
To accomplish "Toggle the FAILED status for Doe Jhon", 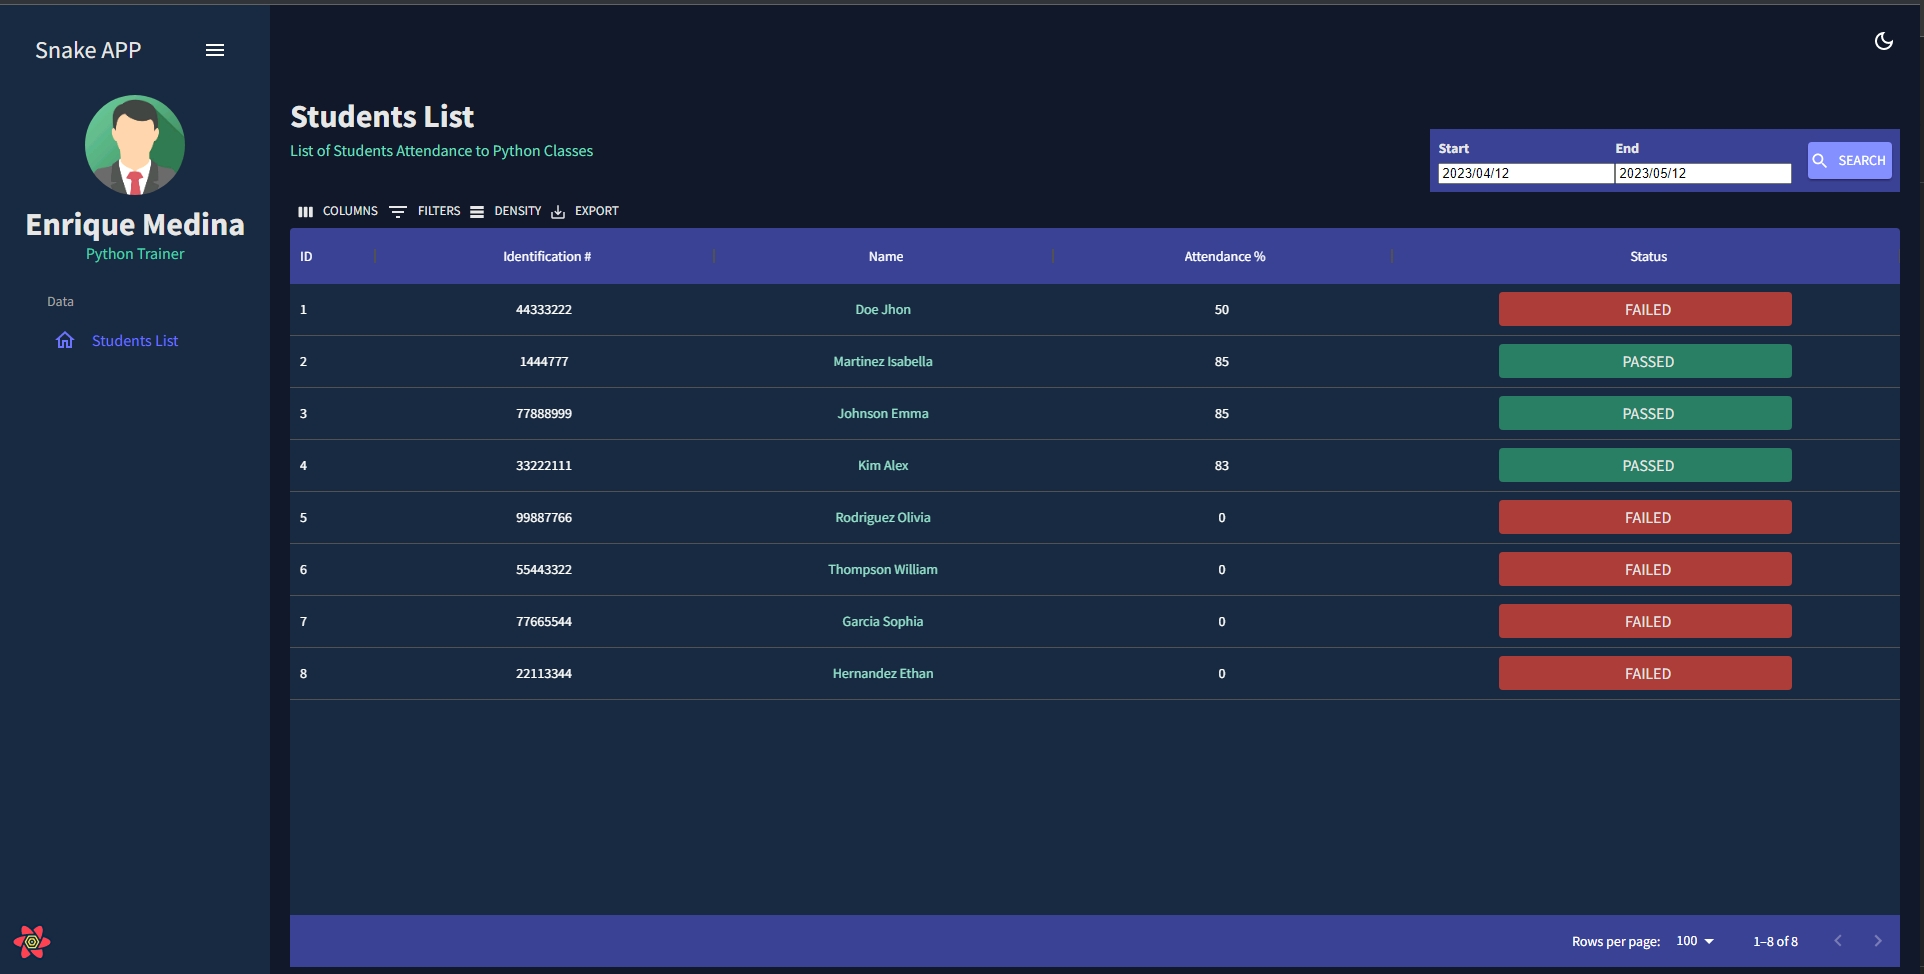I will pyautogui.click(x=1645, y=309).
